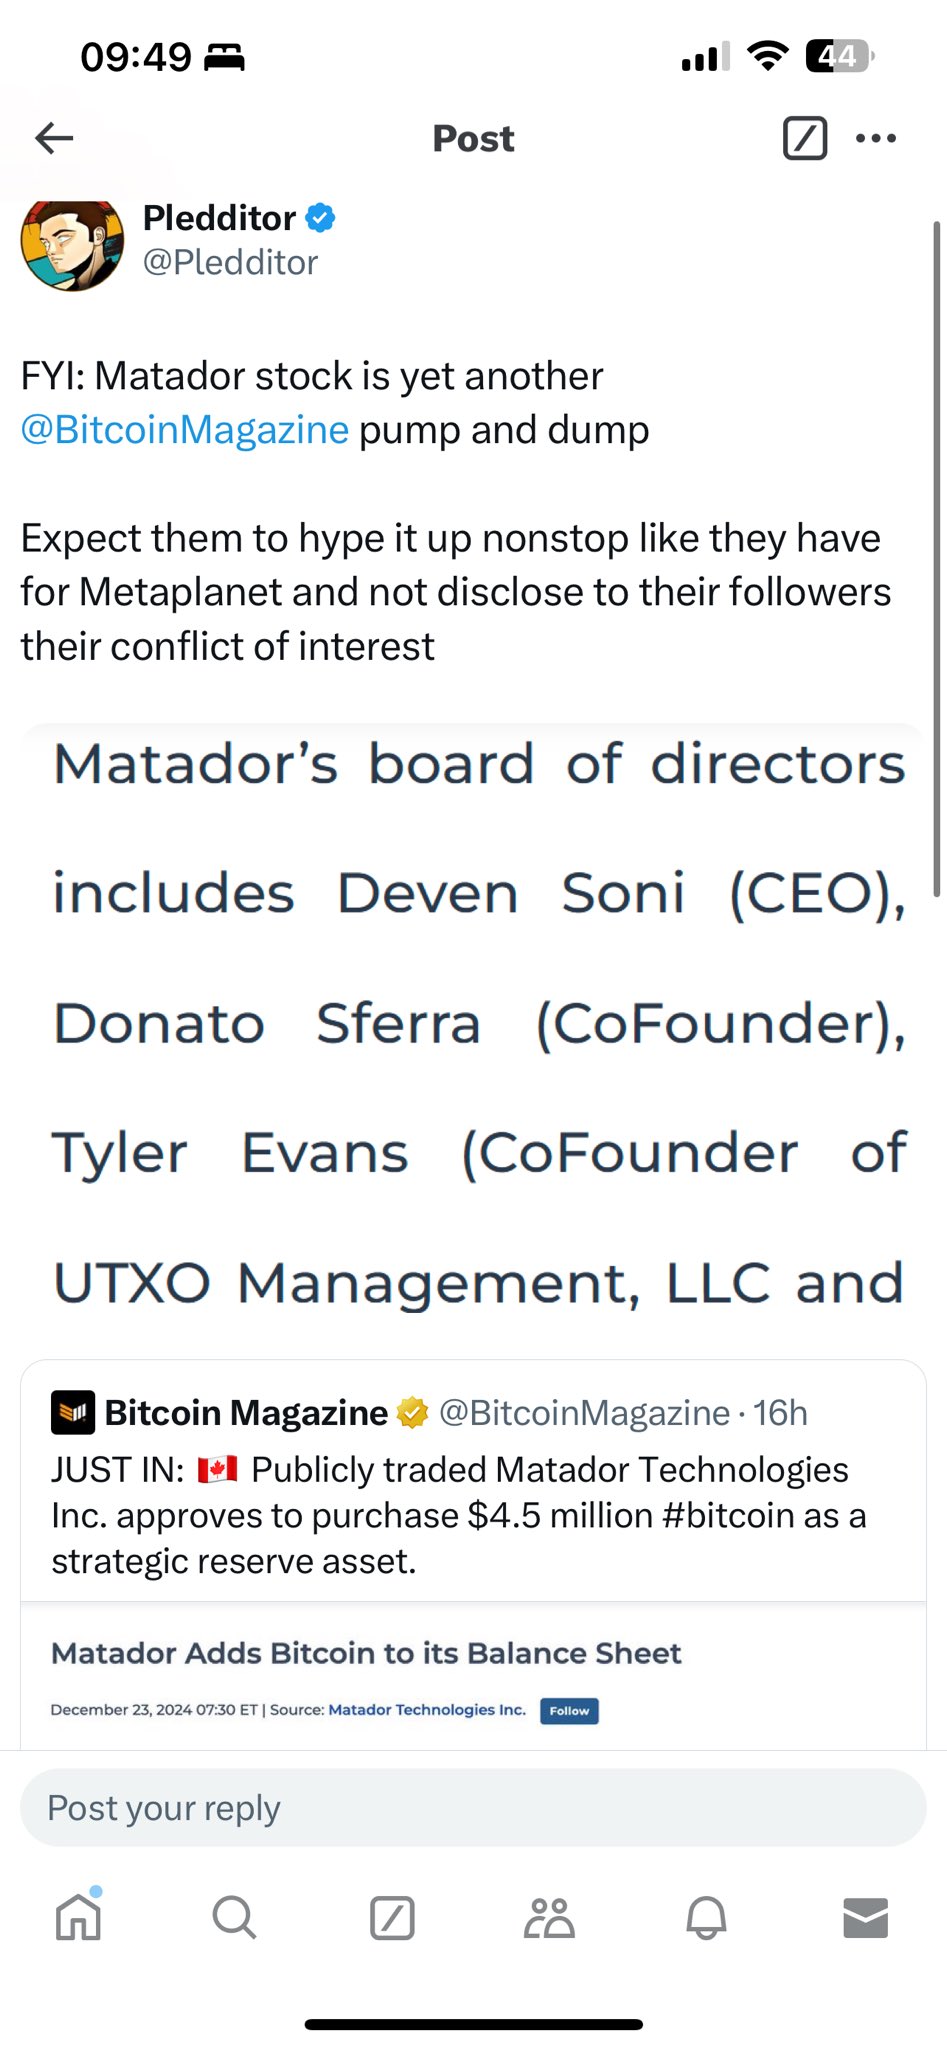This screenshot has width=947, height=2048.
Task: Open the Messages envelope tab
Action: click(865, 1918)
